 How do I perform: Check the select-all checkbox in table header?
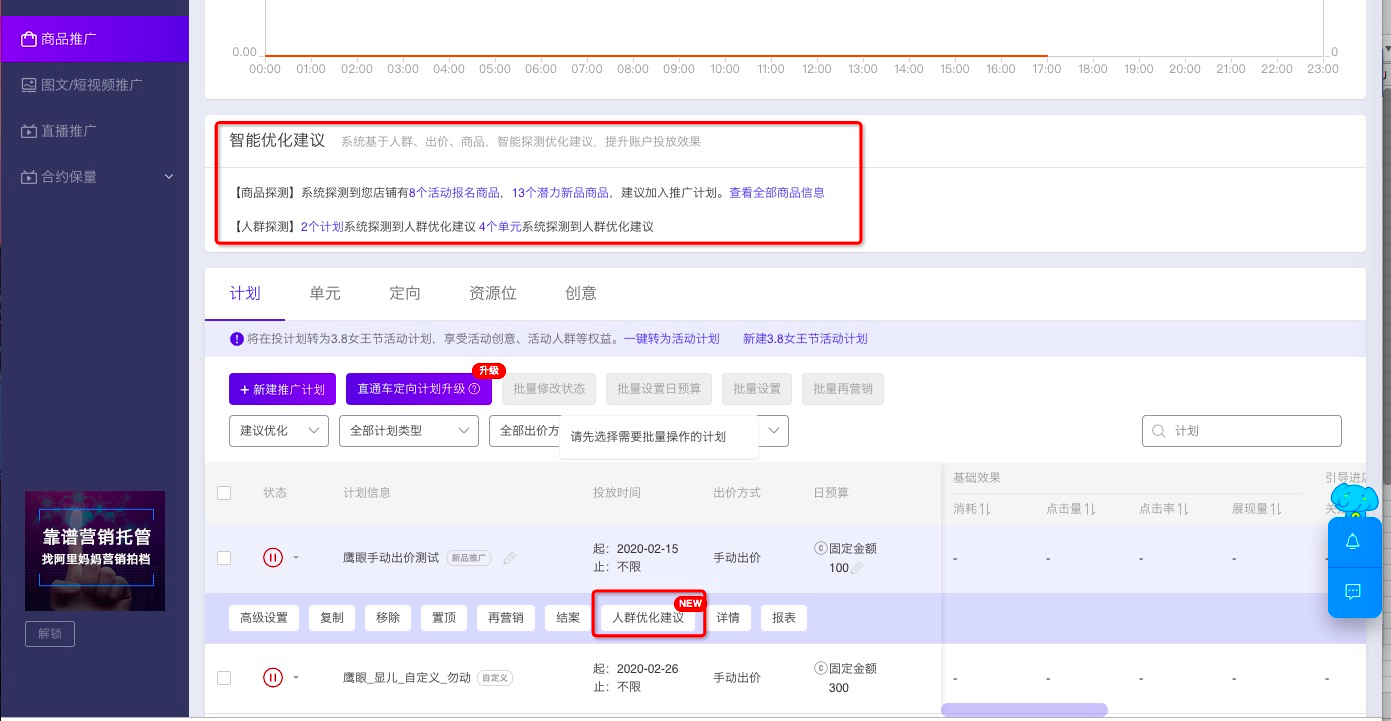pyautogui.click(x=224, y=493)
